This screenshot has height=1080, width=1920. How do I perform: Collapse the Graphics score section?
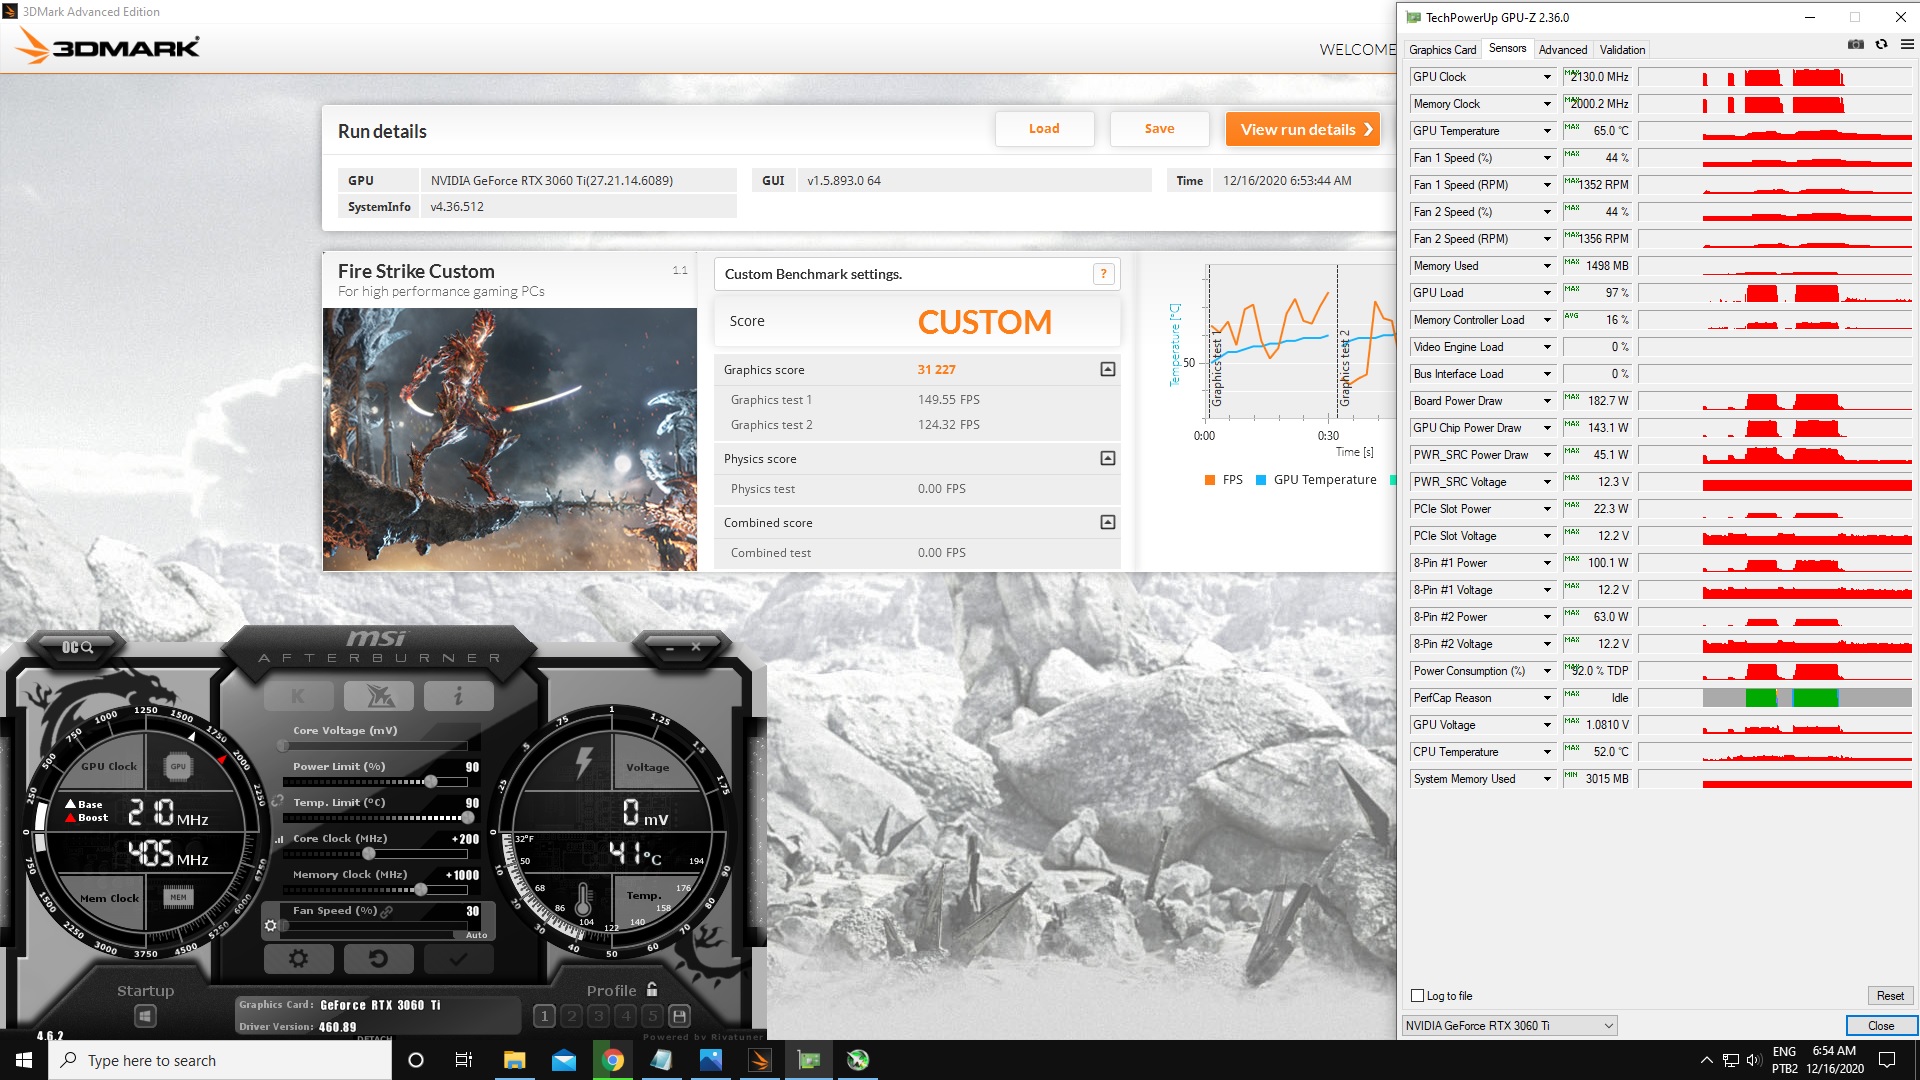pos(1107,369)
